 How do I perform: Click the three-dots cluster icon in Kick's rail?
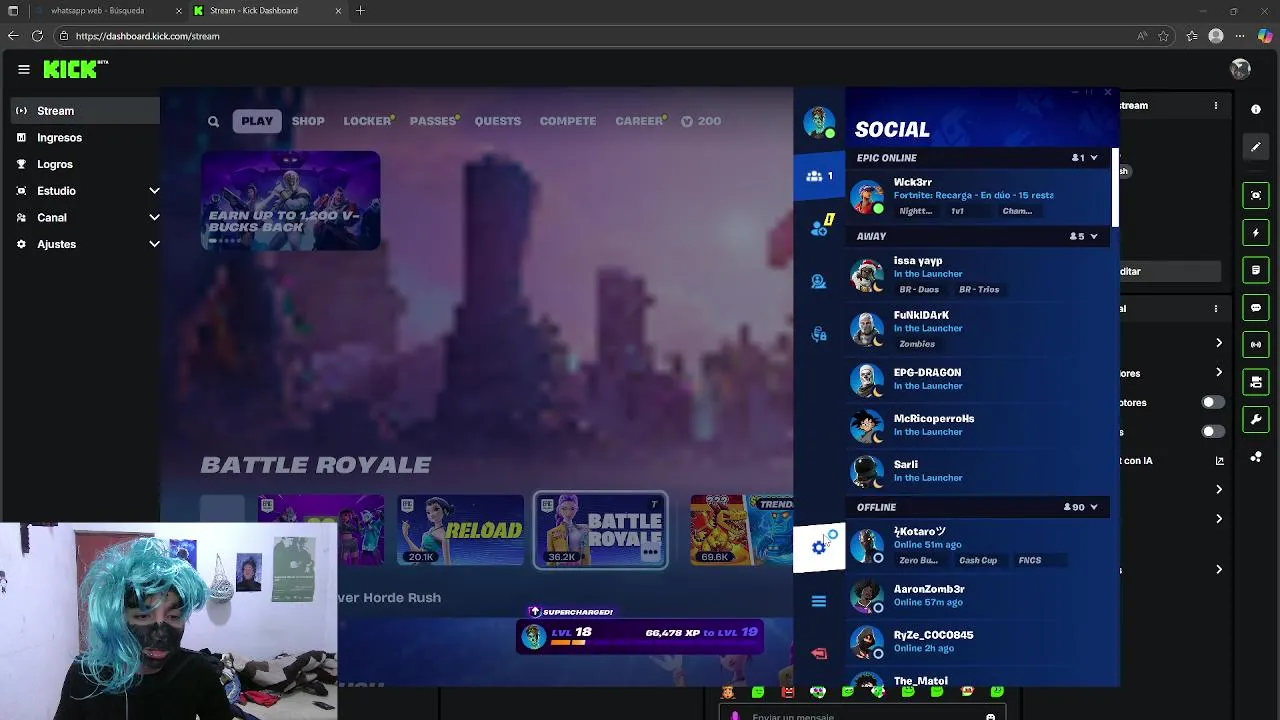pyautogui.click(x=1256, y=457)
